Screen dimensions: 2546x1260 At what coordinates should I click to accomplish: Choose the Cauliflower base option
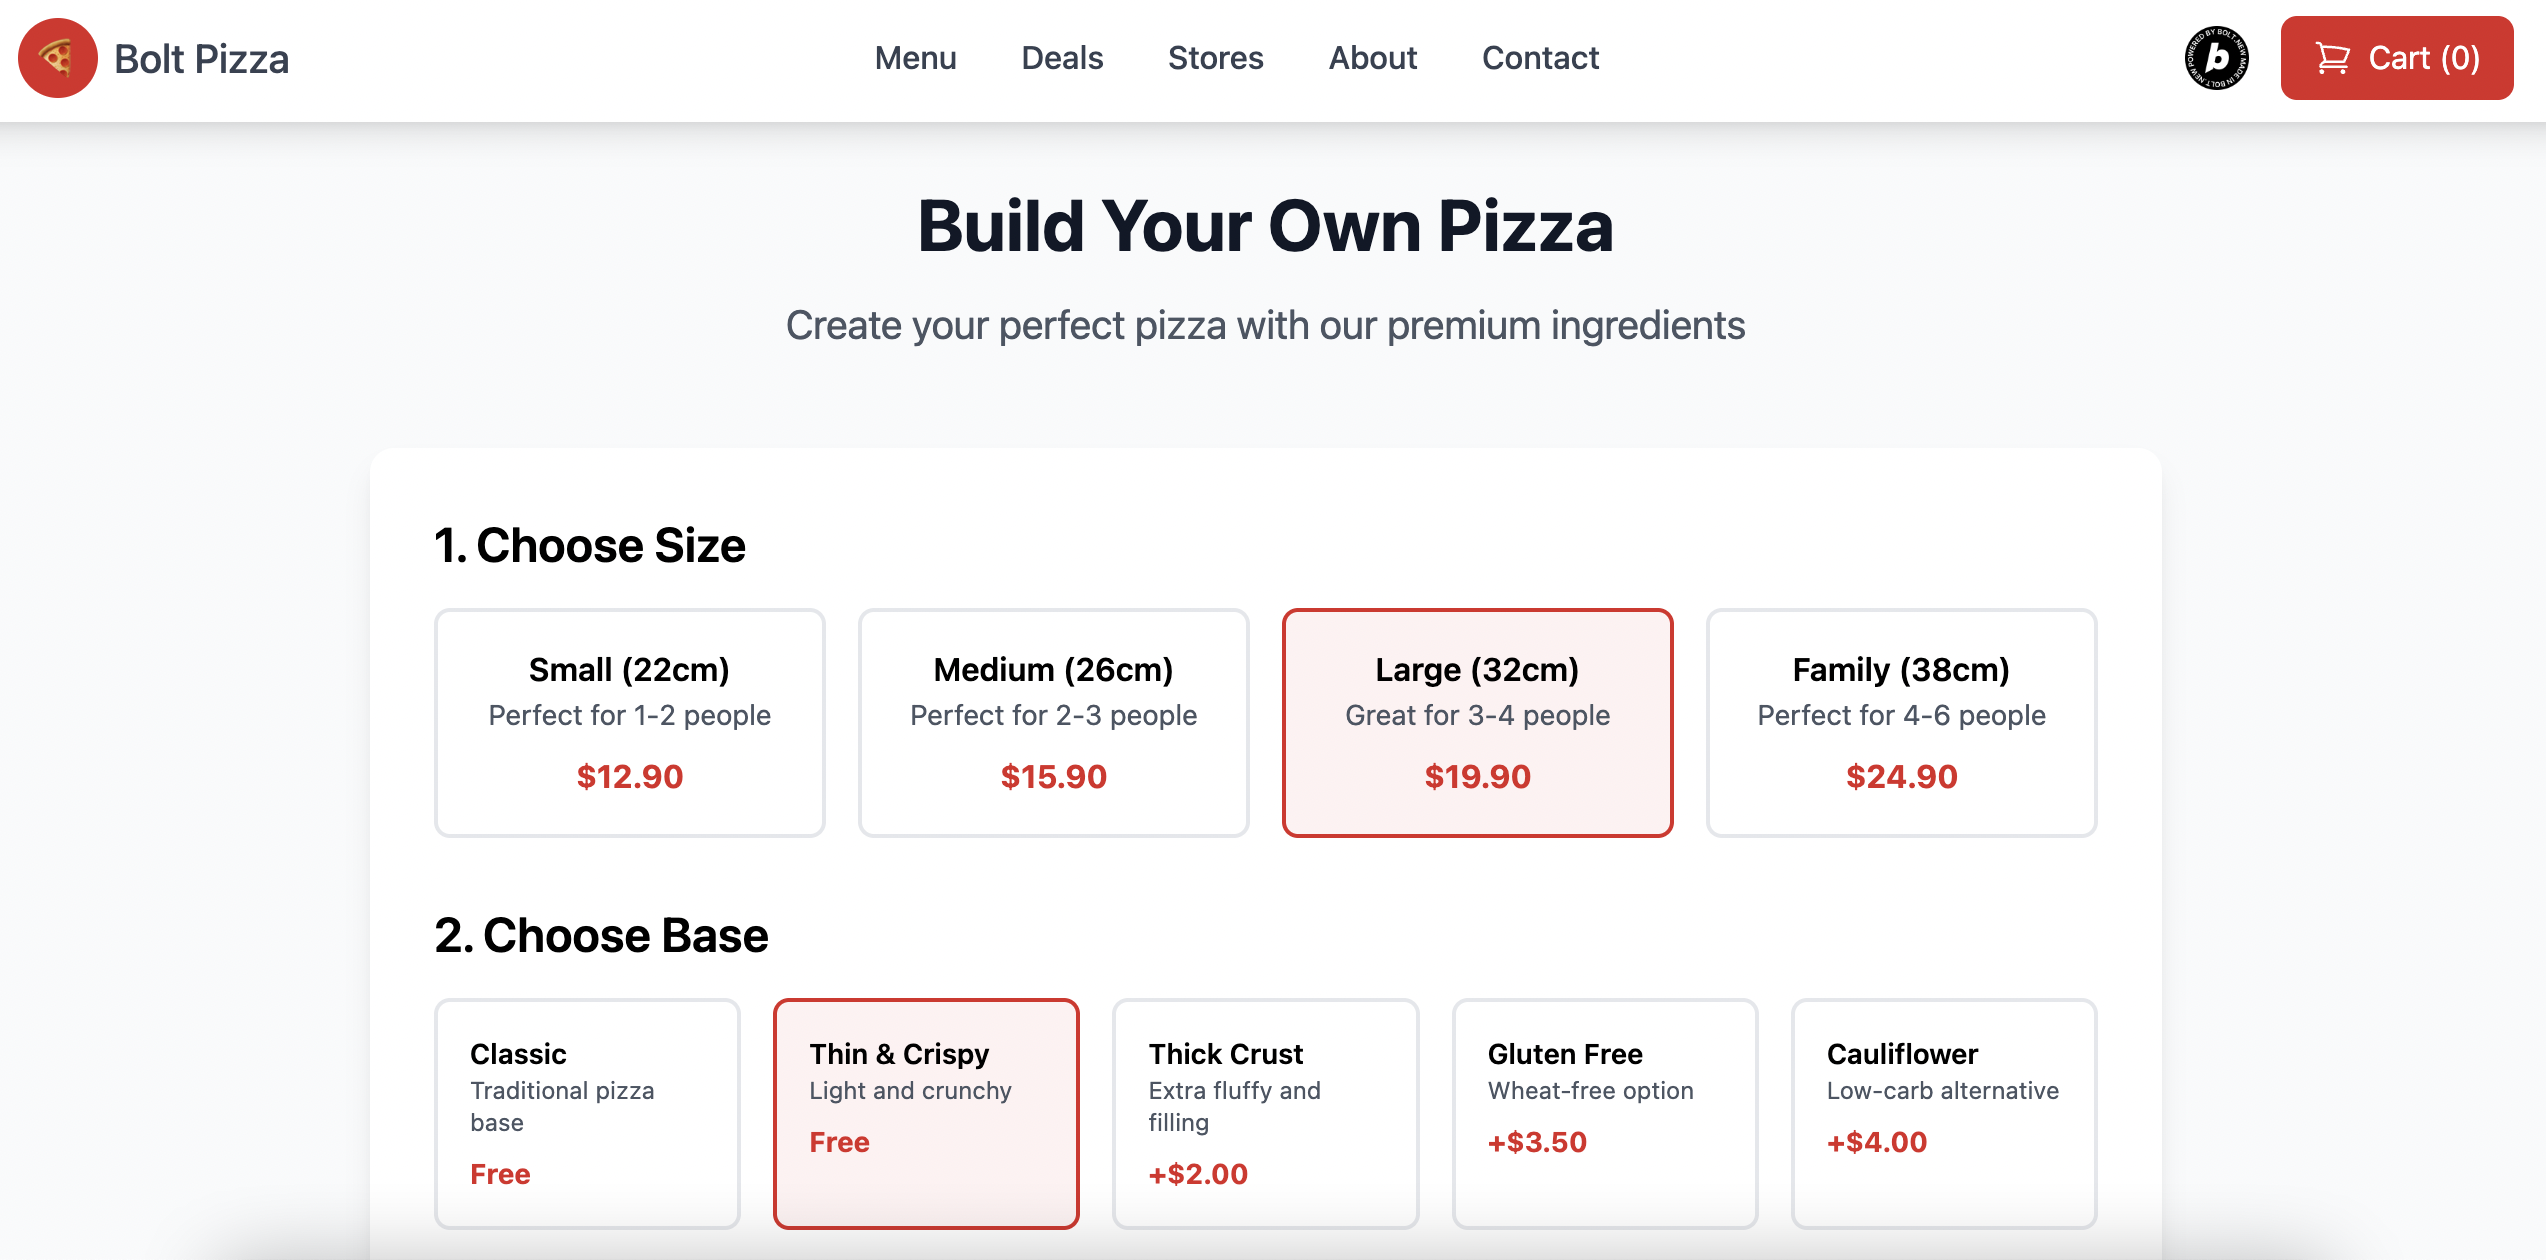[1943, 1112]
